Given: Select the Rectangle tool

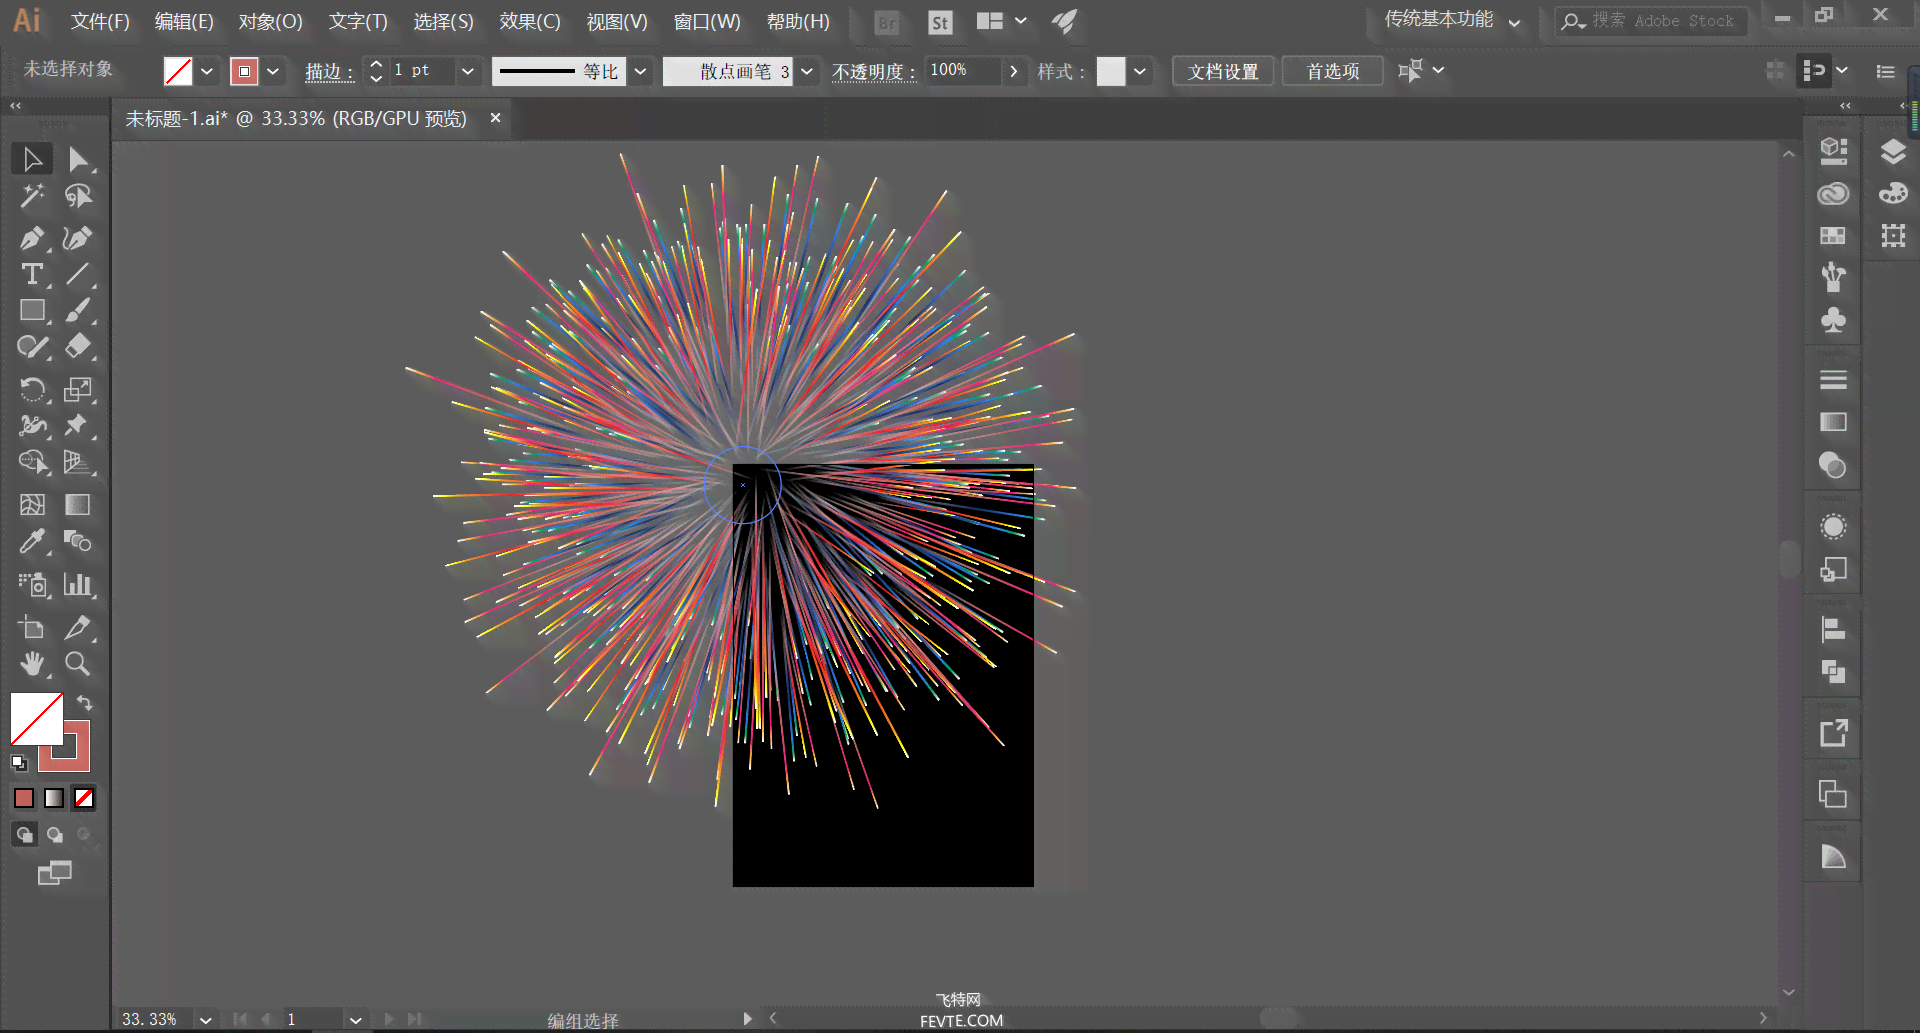Looking at the screenshot, I should 32,310.
